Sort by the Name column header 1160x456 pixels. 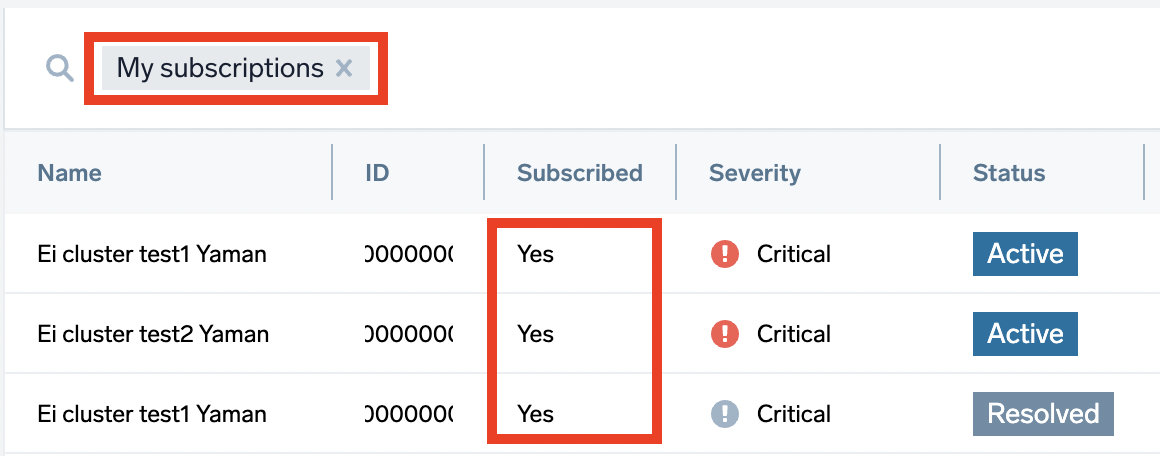[70, 173]
